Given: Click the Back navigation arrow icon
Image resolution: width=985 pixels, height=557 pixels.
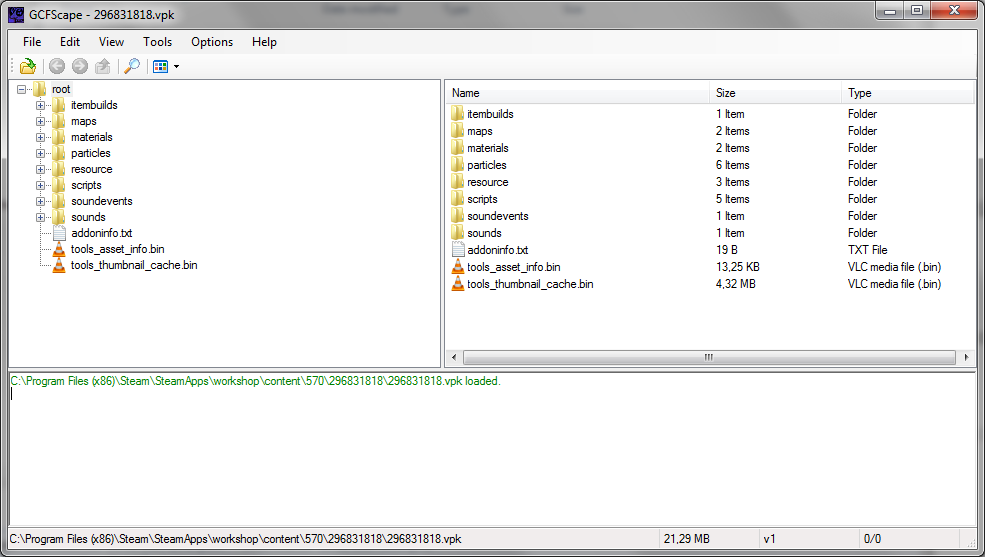Looking at the screenshot, I should pyautogui.click(x=57, y=67).
